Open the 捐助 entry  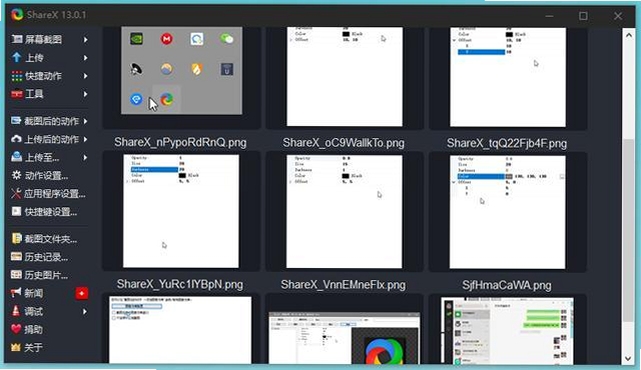click(49, 329)
